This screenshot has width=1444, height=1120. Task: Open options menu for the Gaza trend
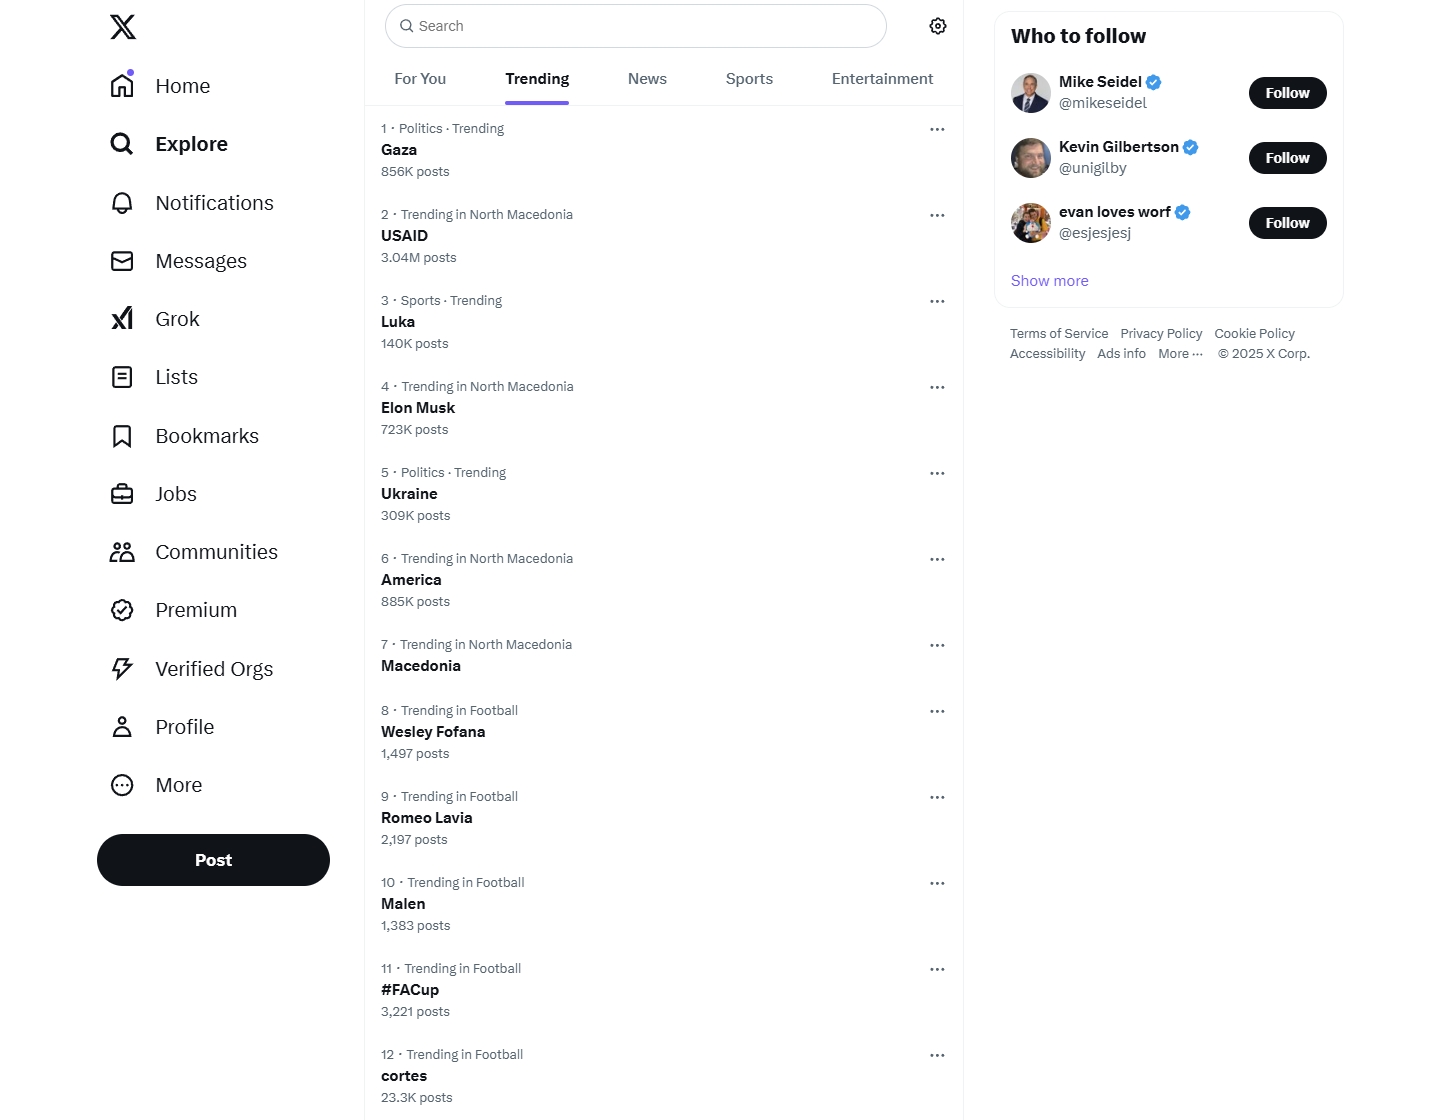(x=937, y=129)
